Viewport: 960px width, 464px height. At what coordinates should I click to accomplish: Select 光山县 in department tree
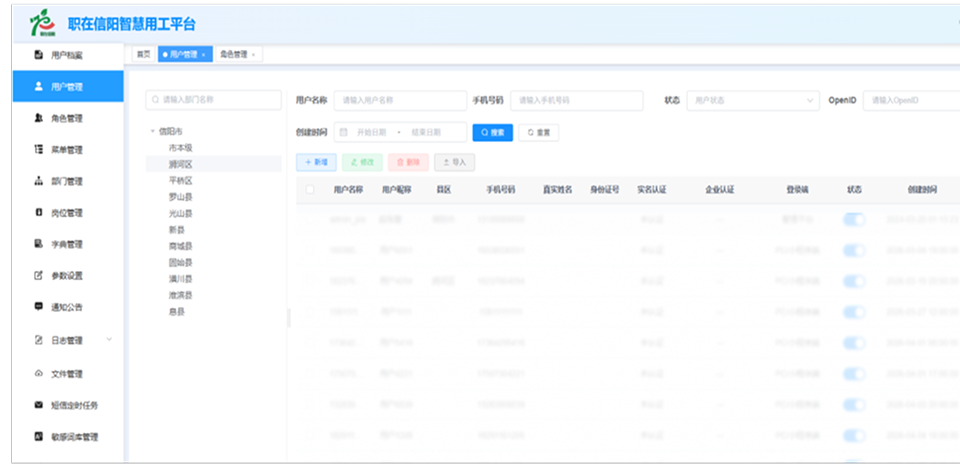pyautogui.click(x=181, y=214)
